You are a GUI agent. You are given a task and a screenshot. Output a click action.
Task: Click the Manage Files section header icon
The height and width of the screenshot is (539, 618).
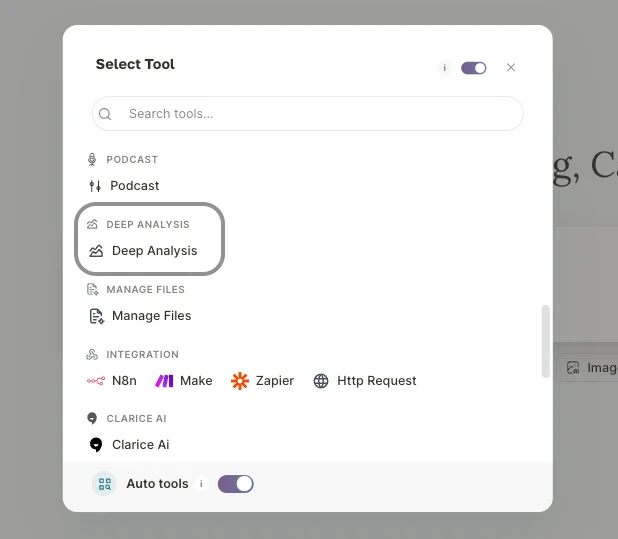92,290
